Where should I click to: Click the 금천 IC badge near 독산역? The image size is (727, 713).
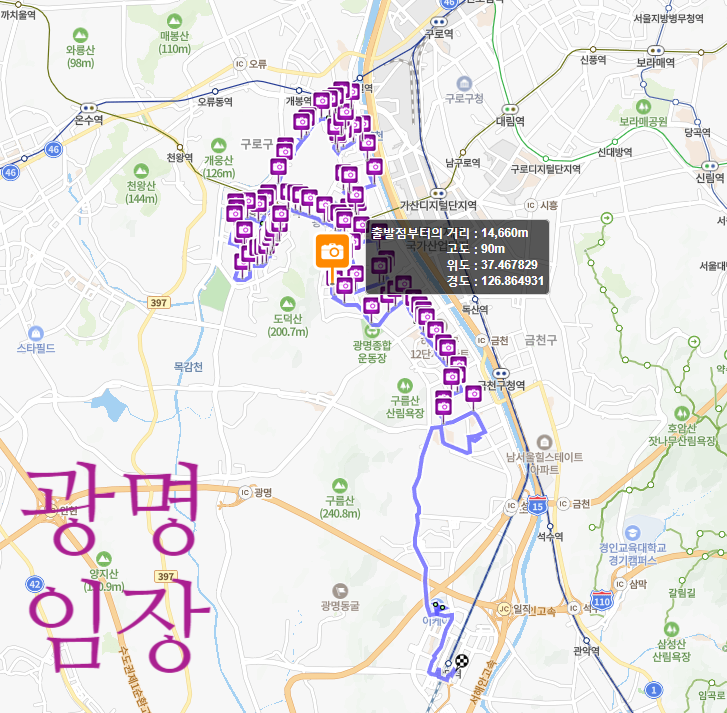(x=482, y=341)
